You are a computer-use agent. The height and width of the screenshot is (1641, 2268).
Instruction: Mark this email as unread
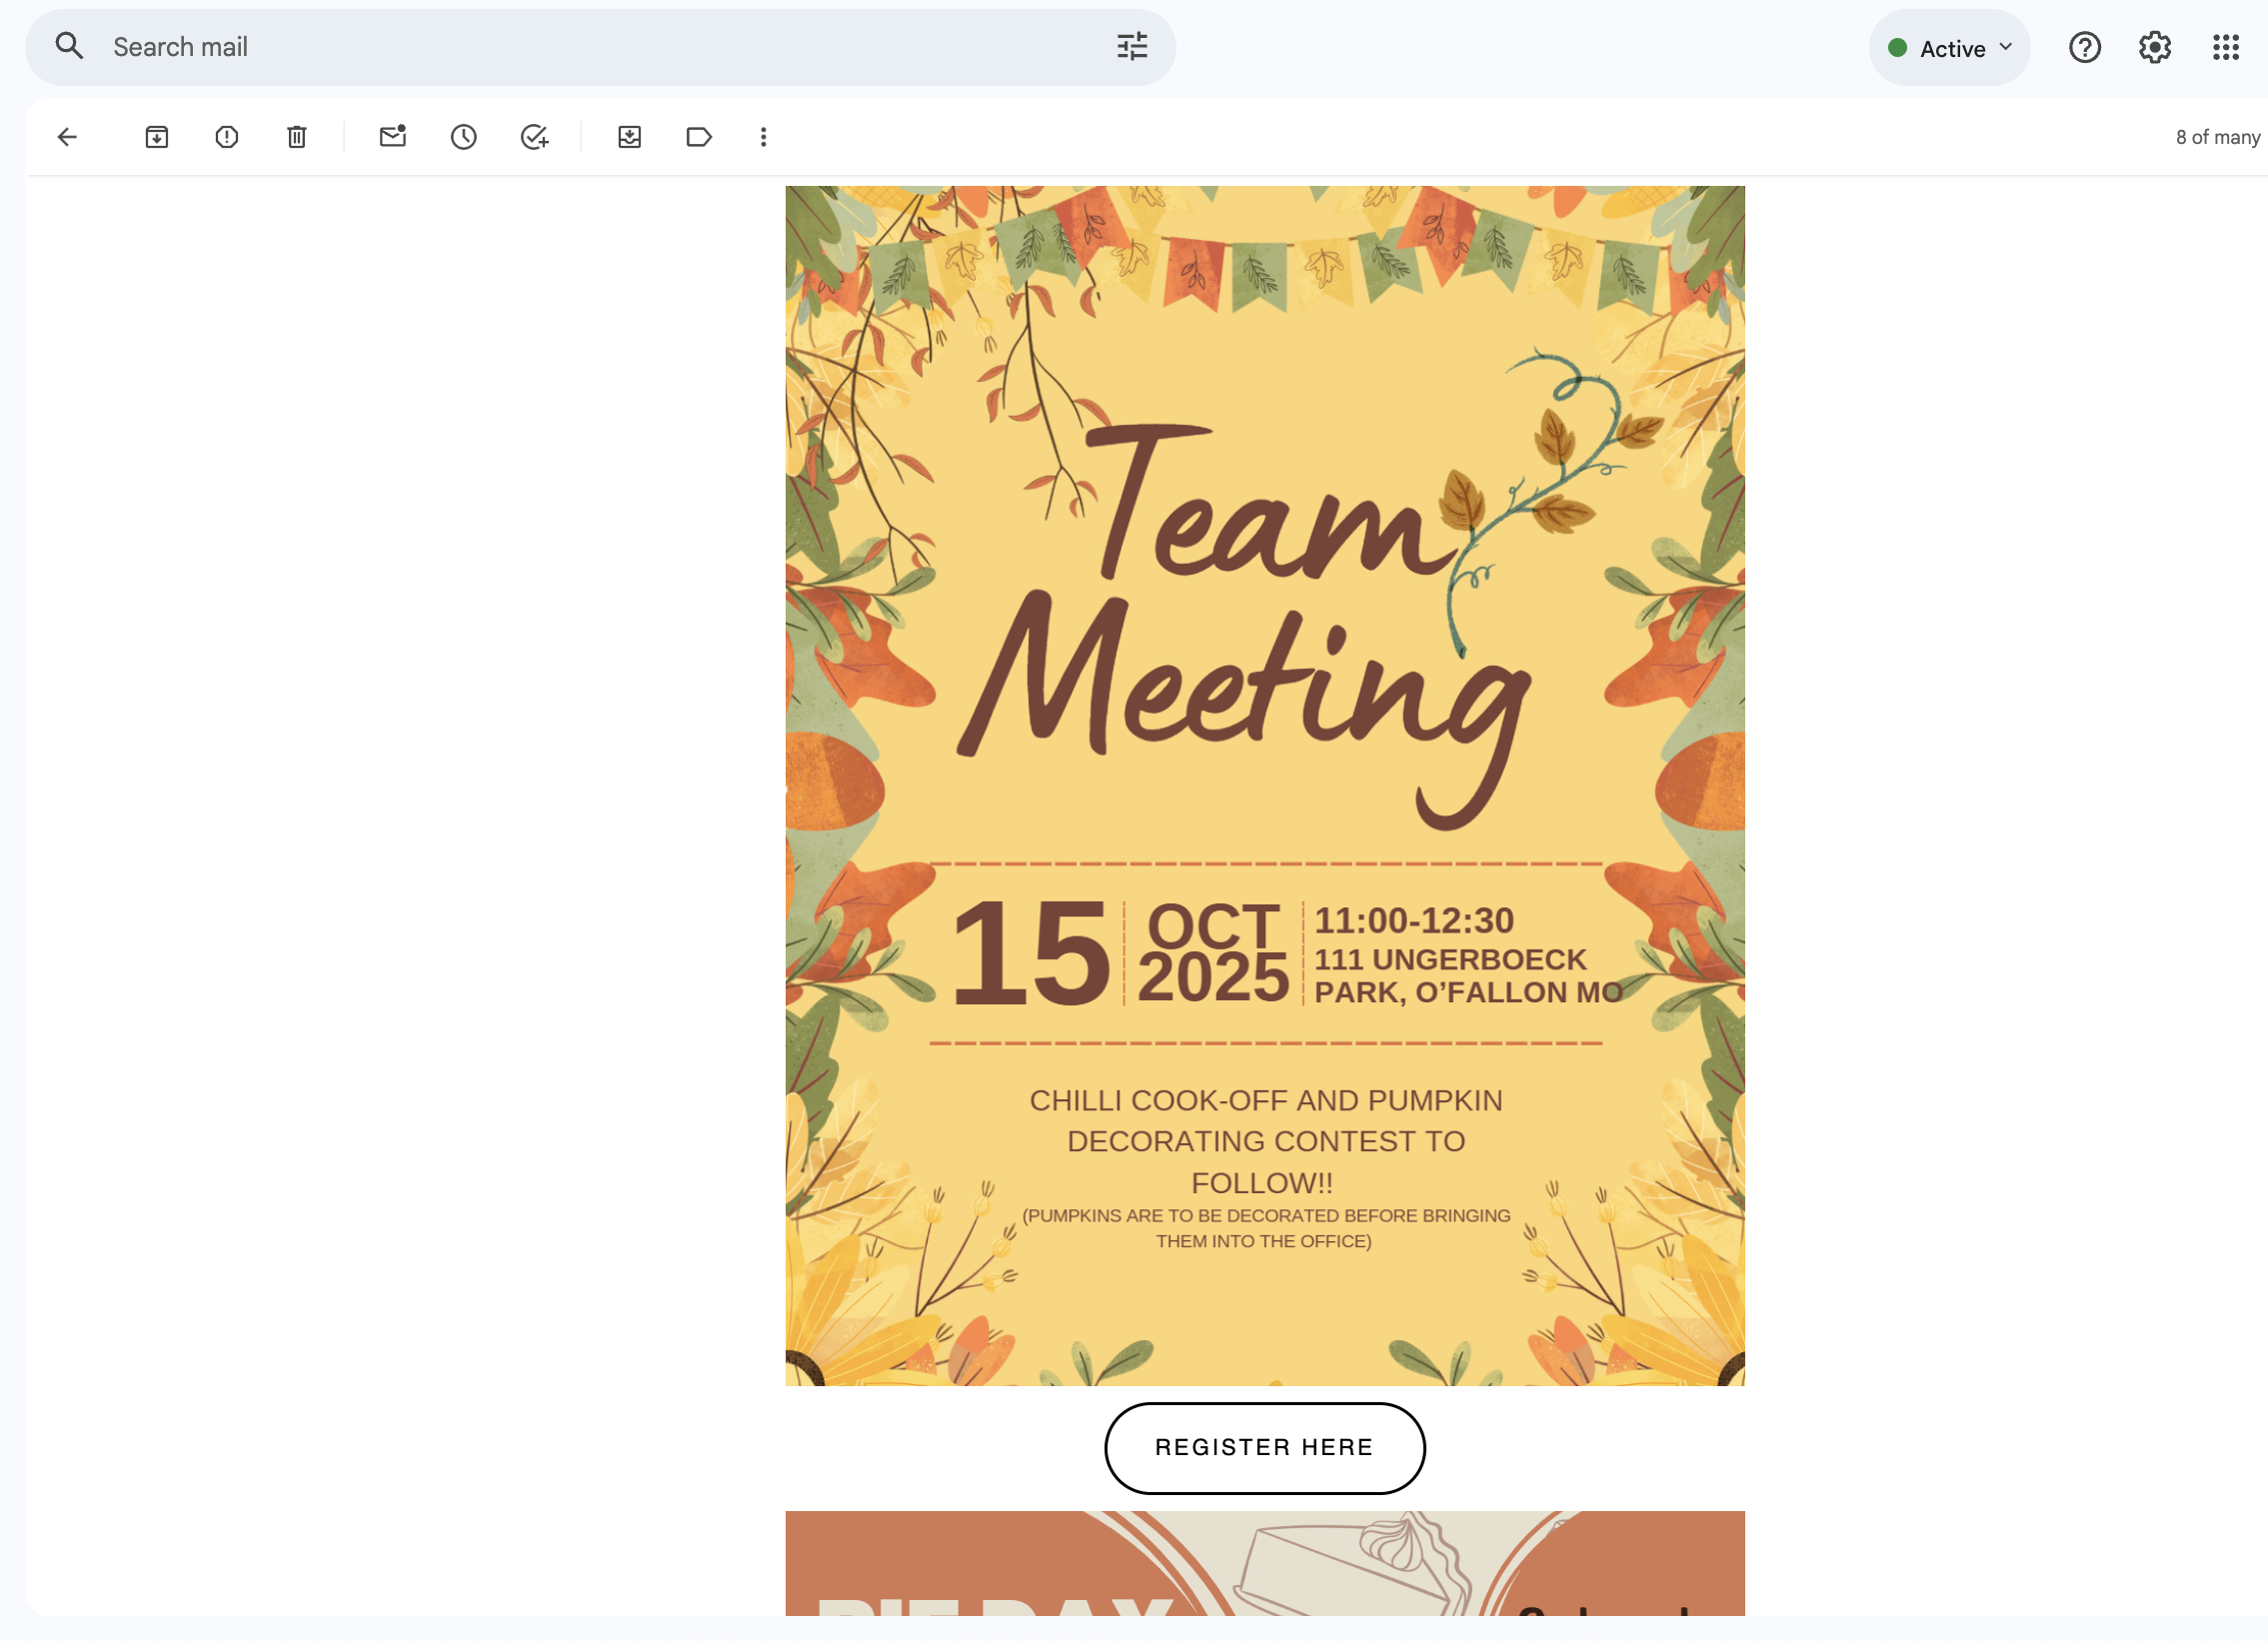click(393, 137)
